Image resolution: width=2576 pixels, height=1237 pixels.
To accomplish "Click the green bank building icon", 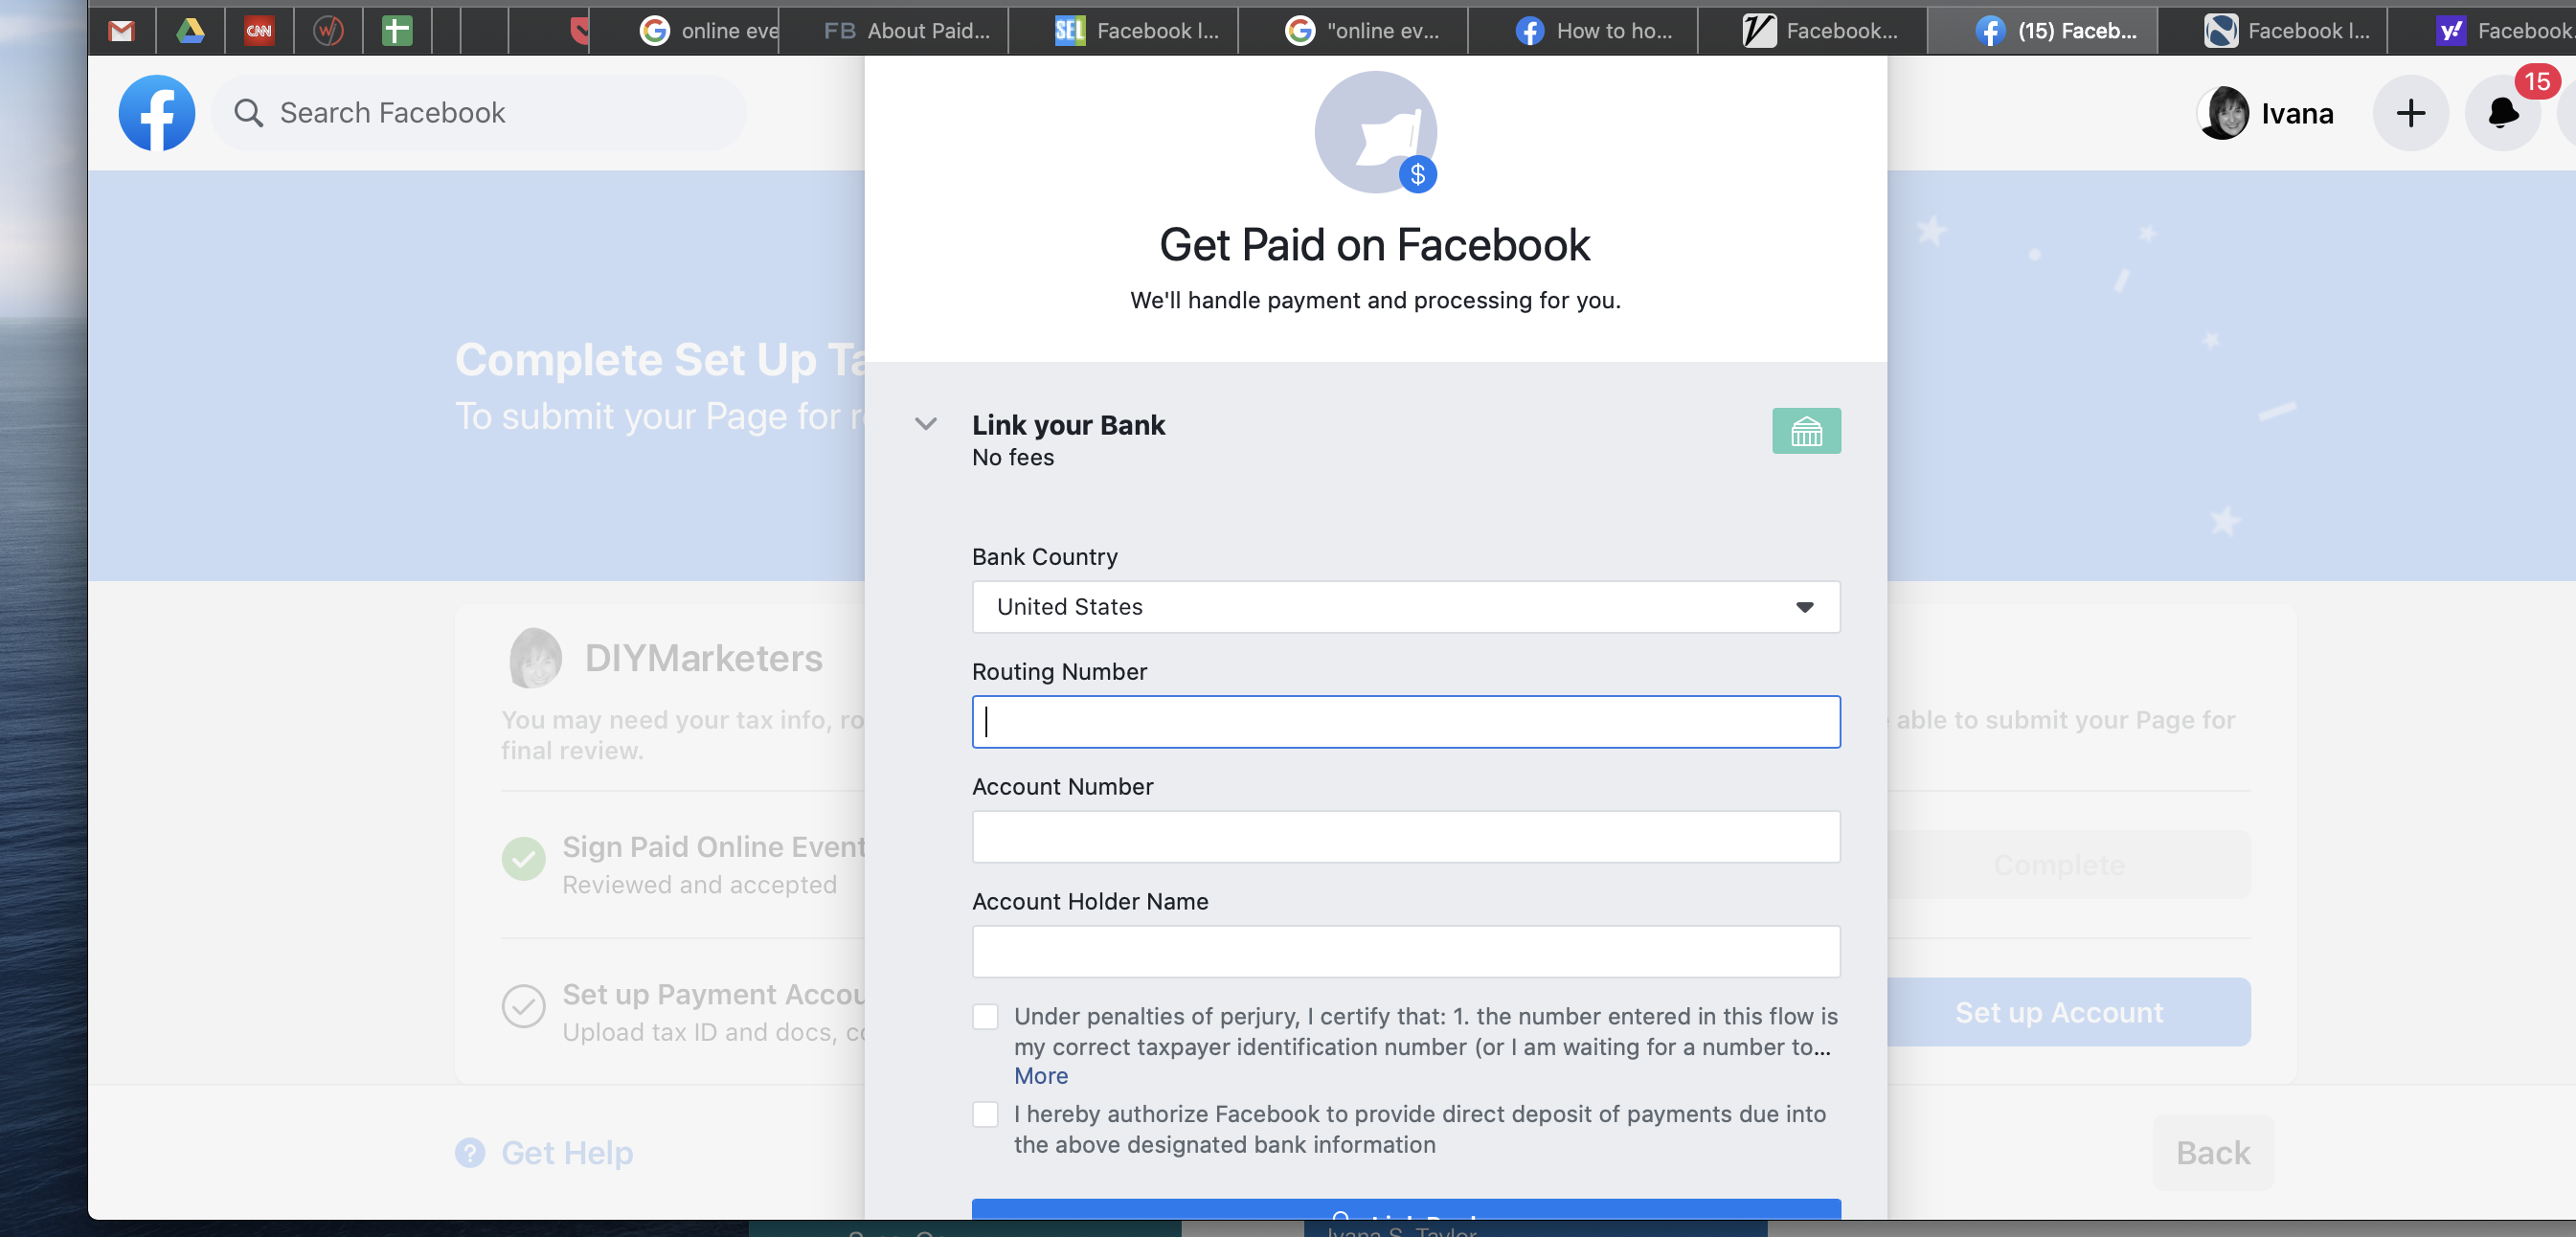I will click(x=1806, y=431).
